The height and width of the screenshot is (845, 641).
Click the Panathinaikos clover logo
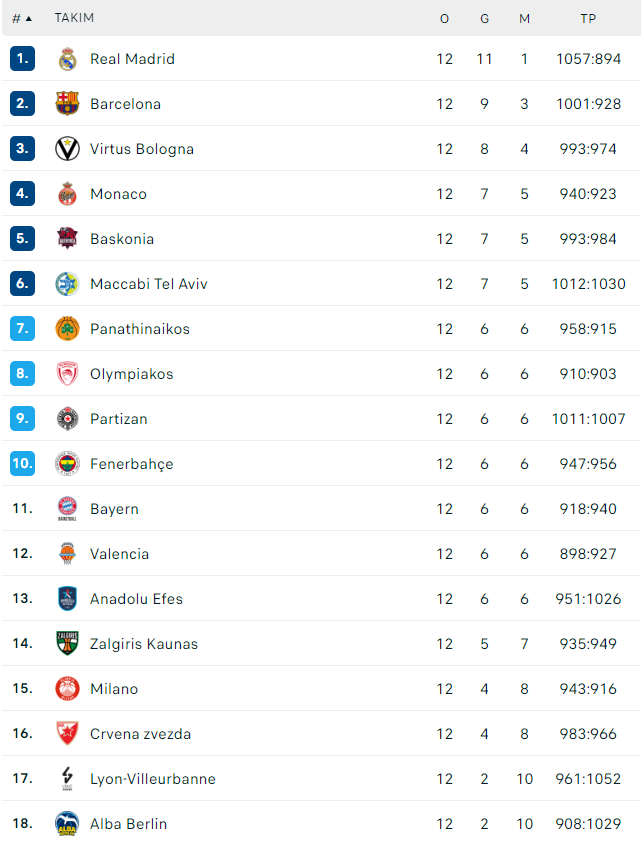pos(67,329)
